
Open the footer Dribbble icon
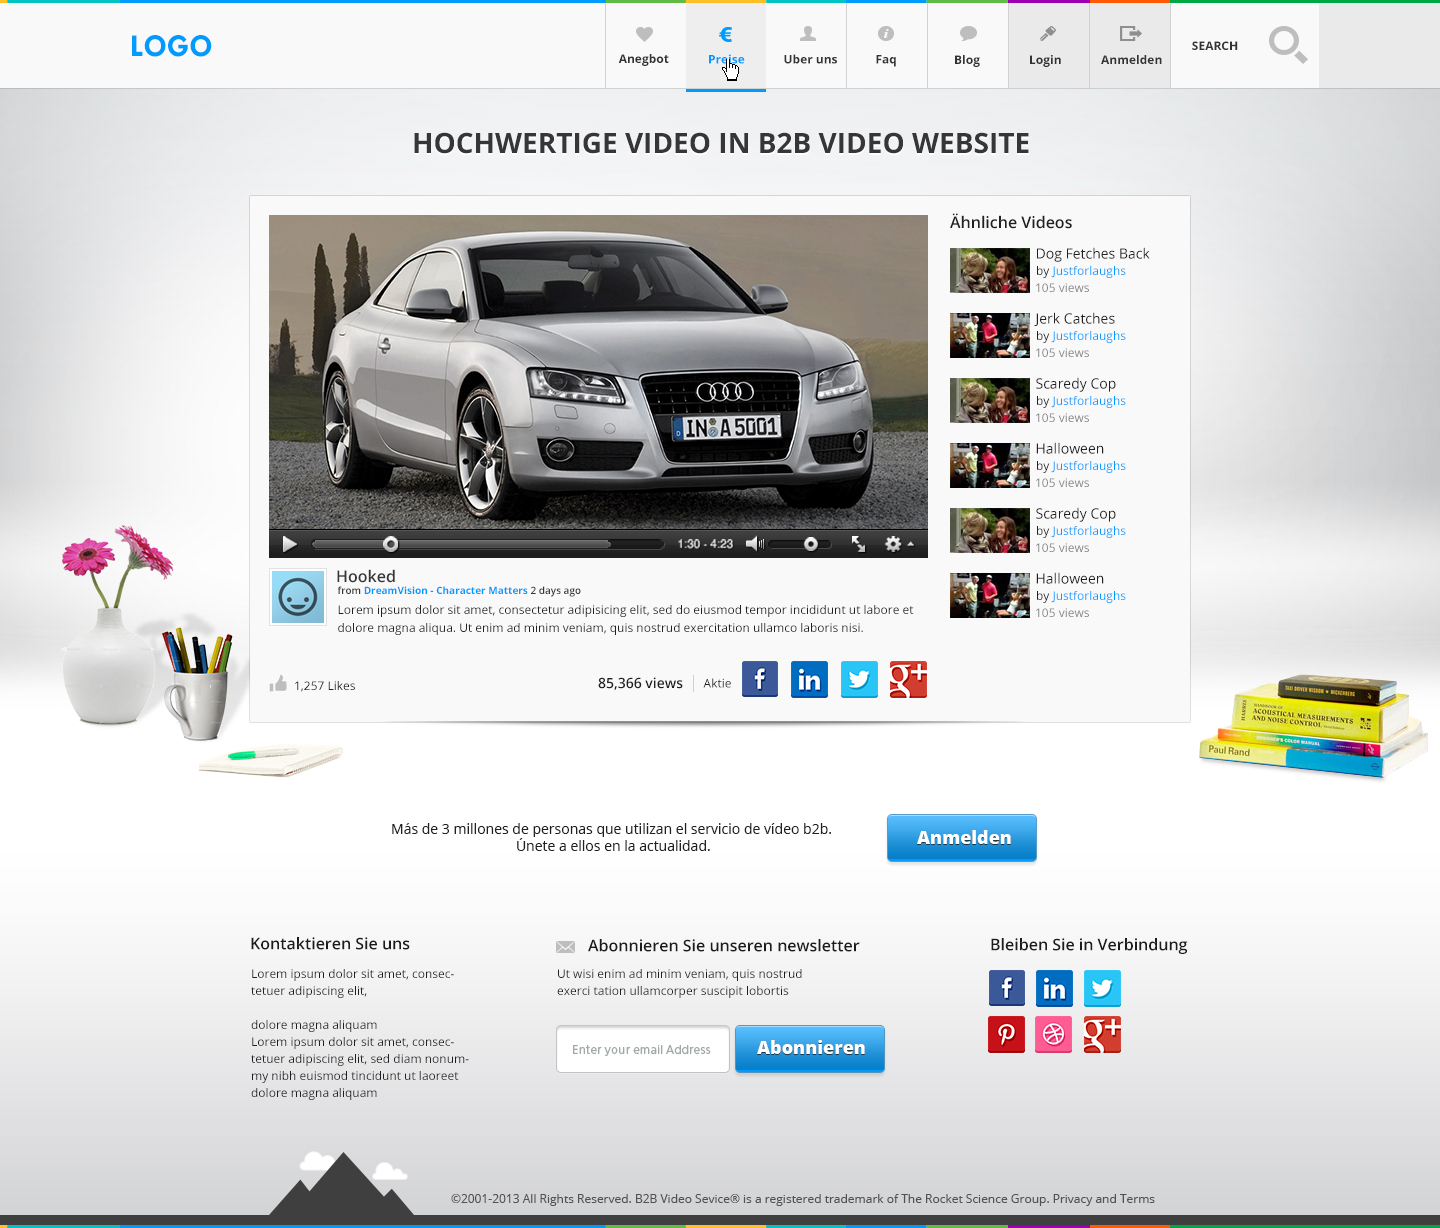pyautogui.click(x=1054, y=1034)
